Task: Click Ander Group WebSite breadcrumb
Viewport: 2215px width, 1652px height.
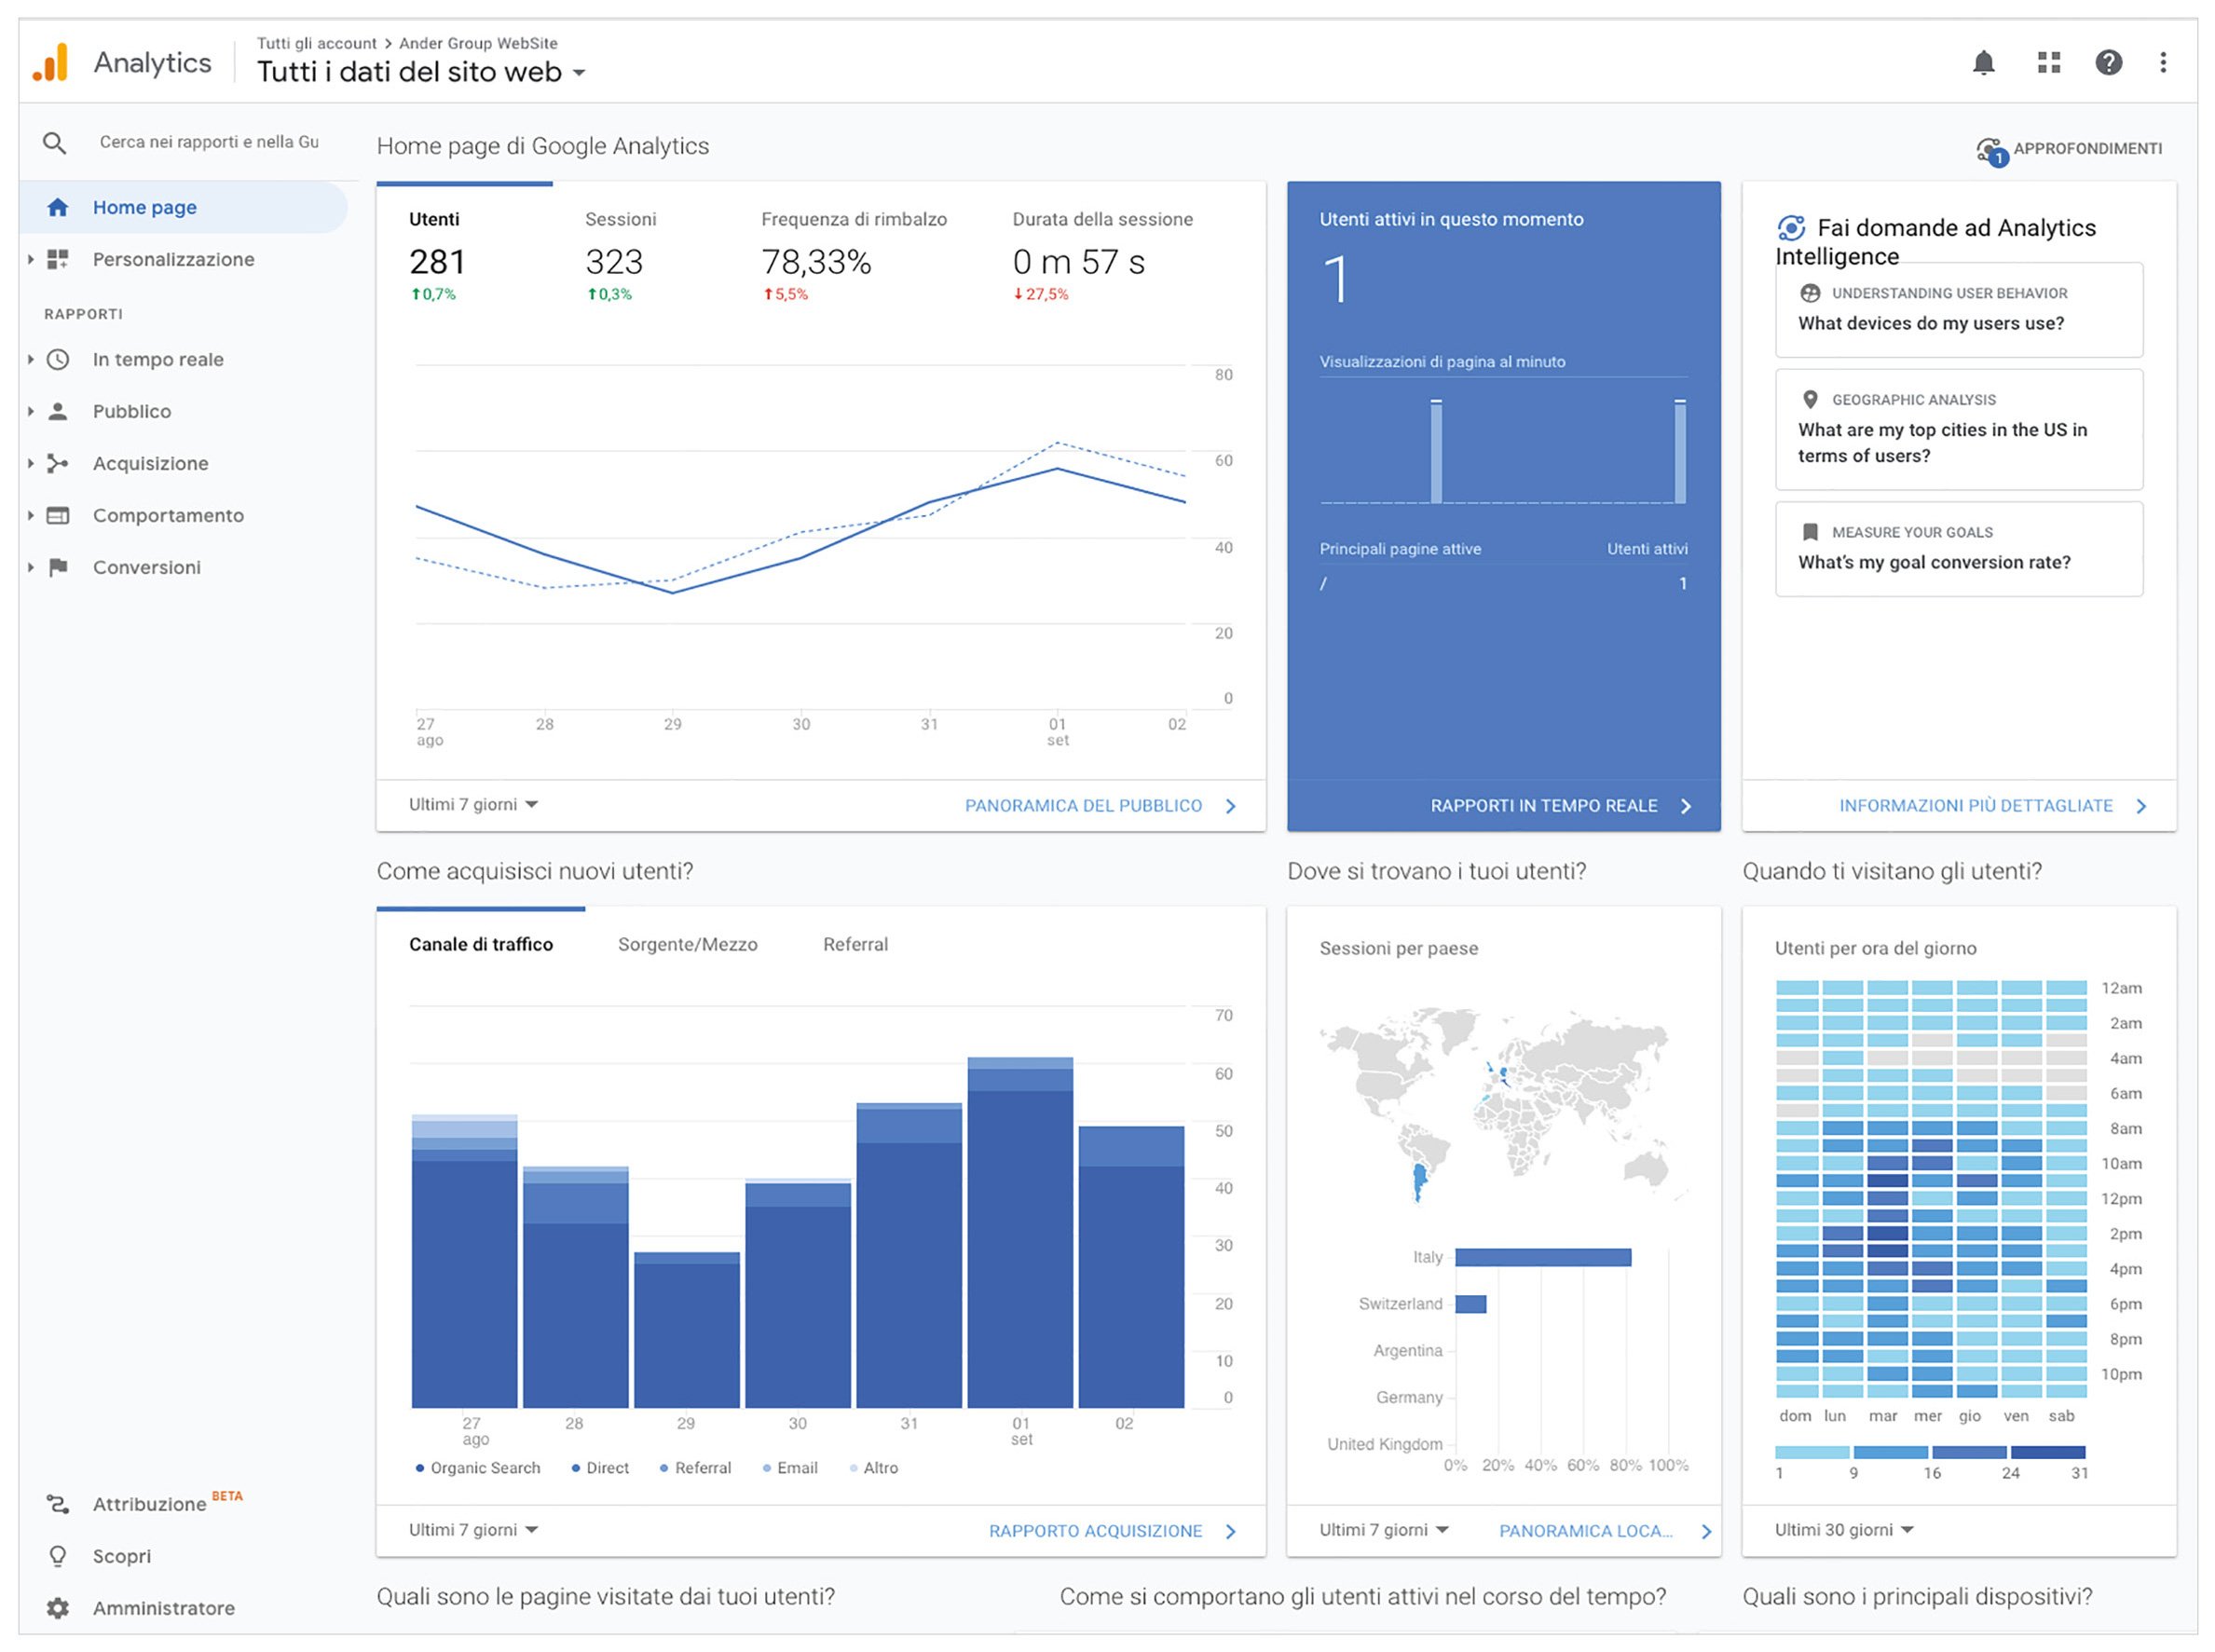Action: pos(478,43)
